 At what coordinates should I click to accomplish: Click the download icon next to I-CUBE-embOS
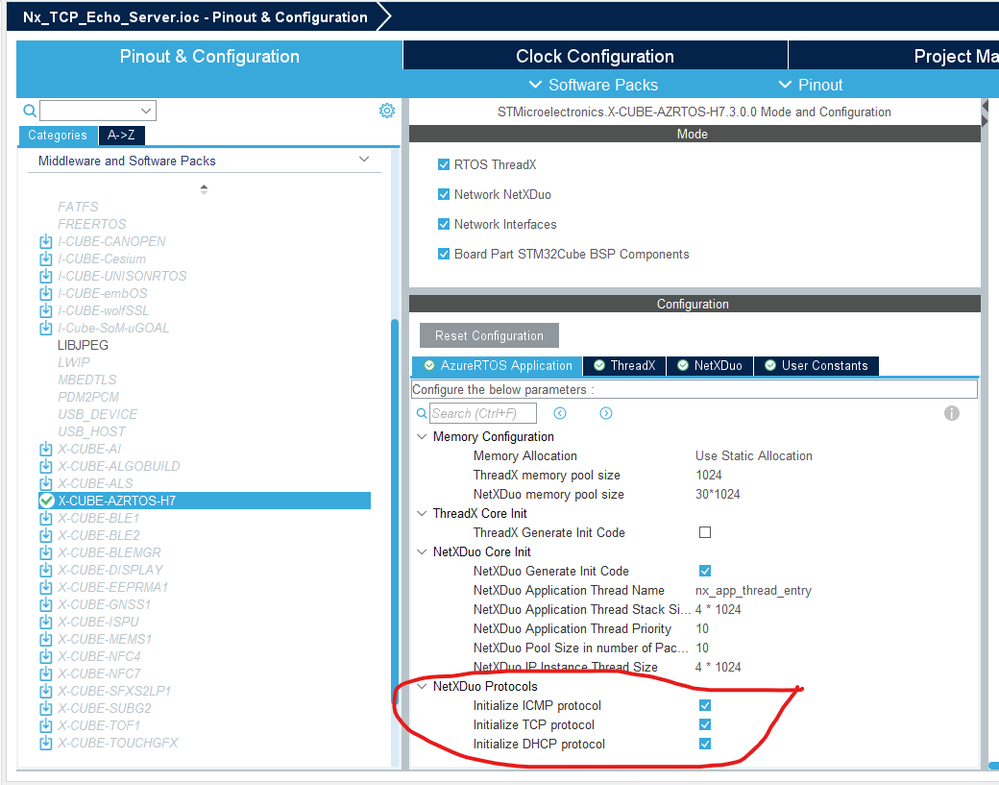(46, 293)
